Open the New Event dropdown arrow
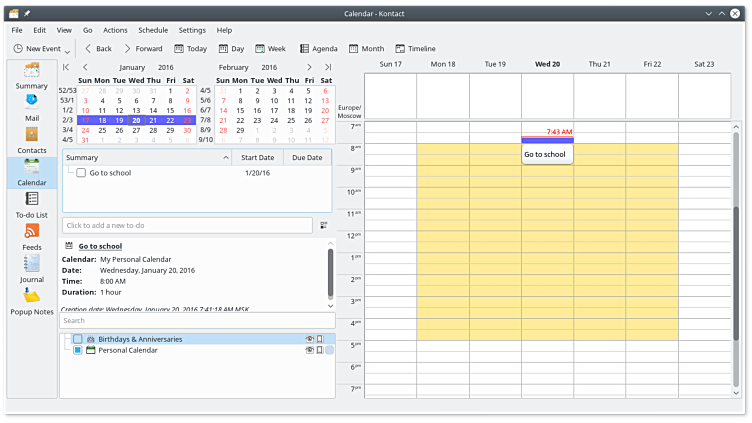 [x=68, y=49]
